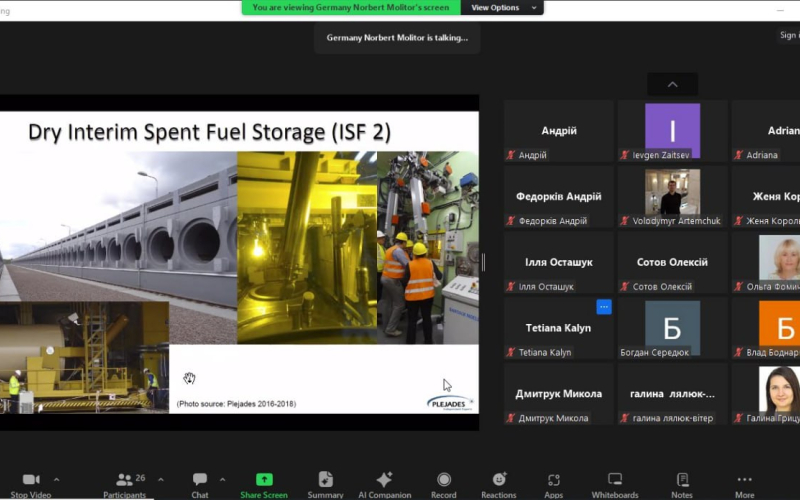The image size is (800, 500).
Task: Launch AI Companion
Action: click(384, 486)
